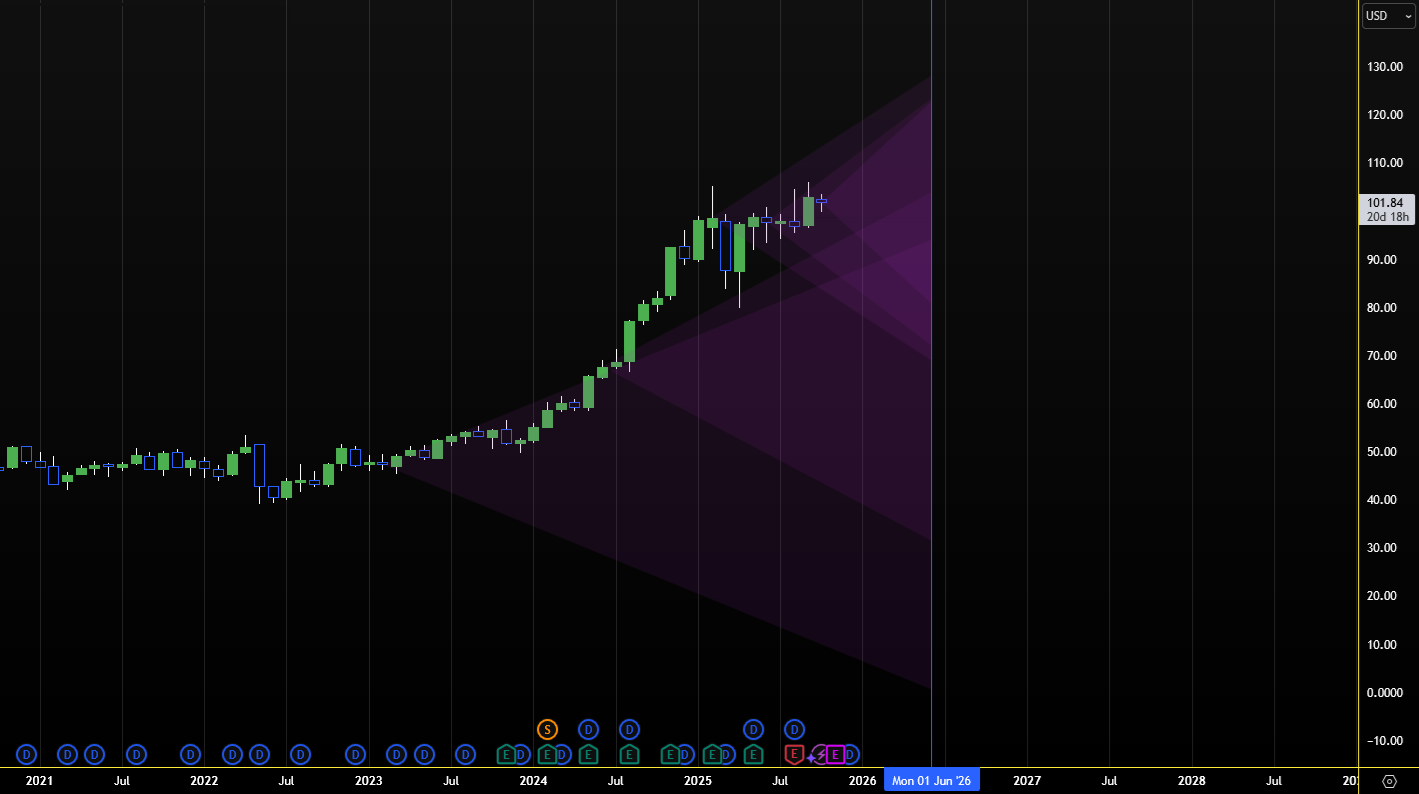The height and width of the screenshot is (794, 1419).
Task: Open chart settings gear at bottom-right corner
Action: (x=1389, y=781)
